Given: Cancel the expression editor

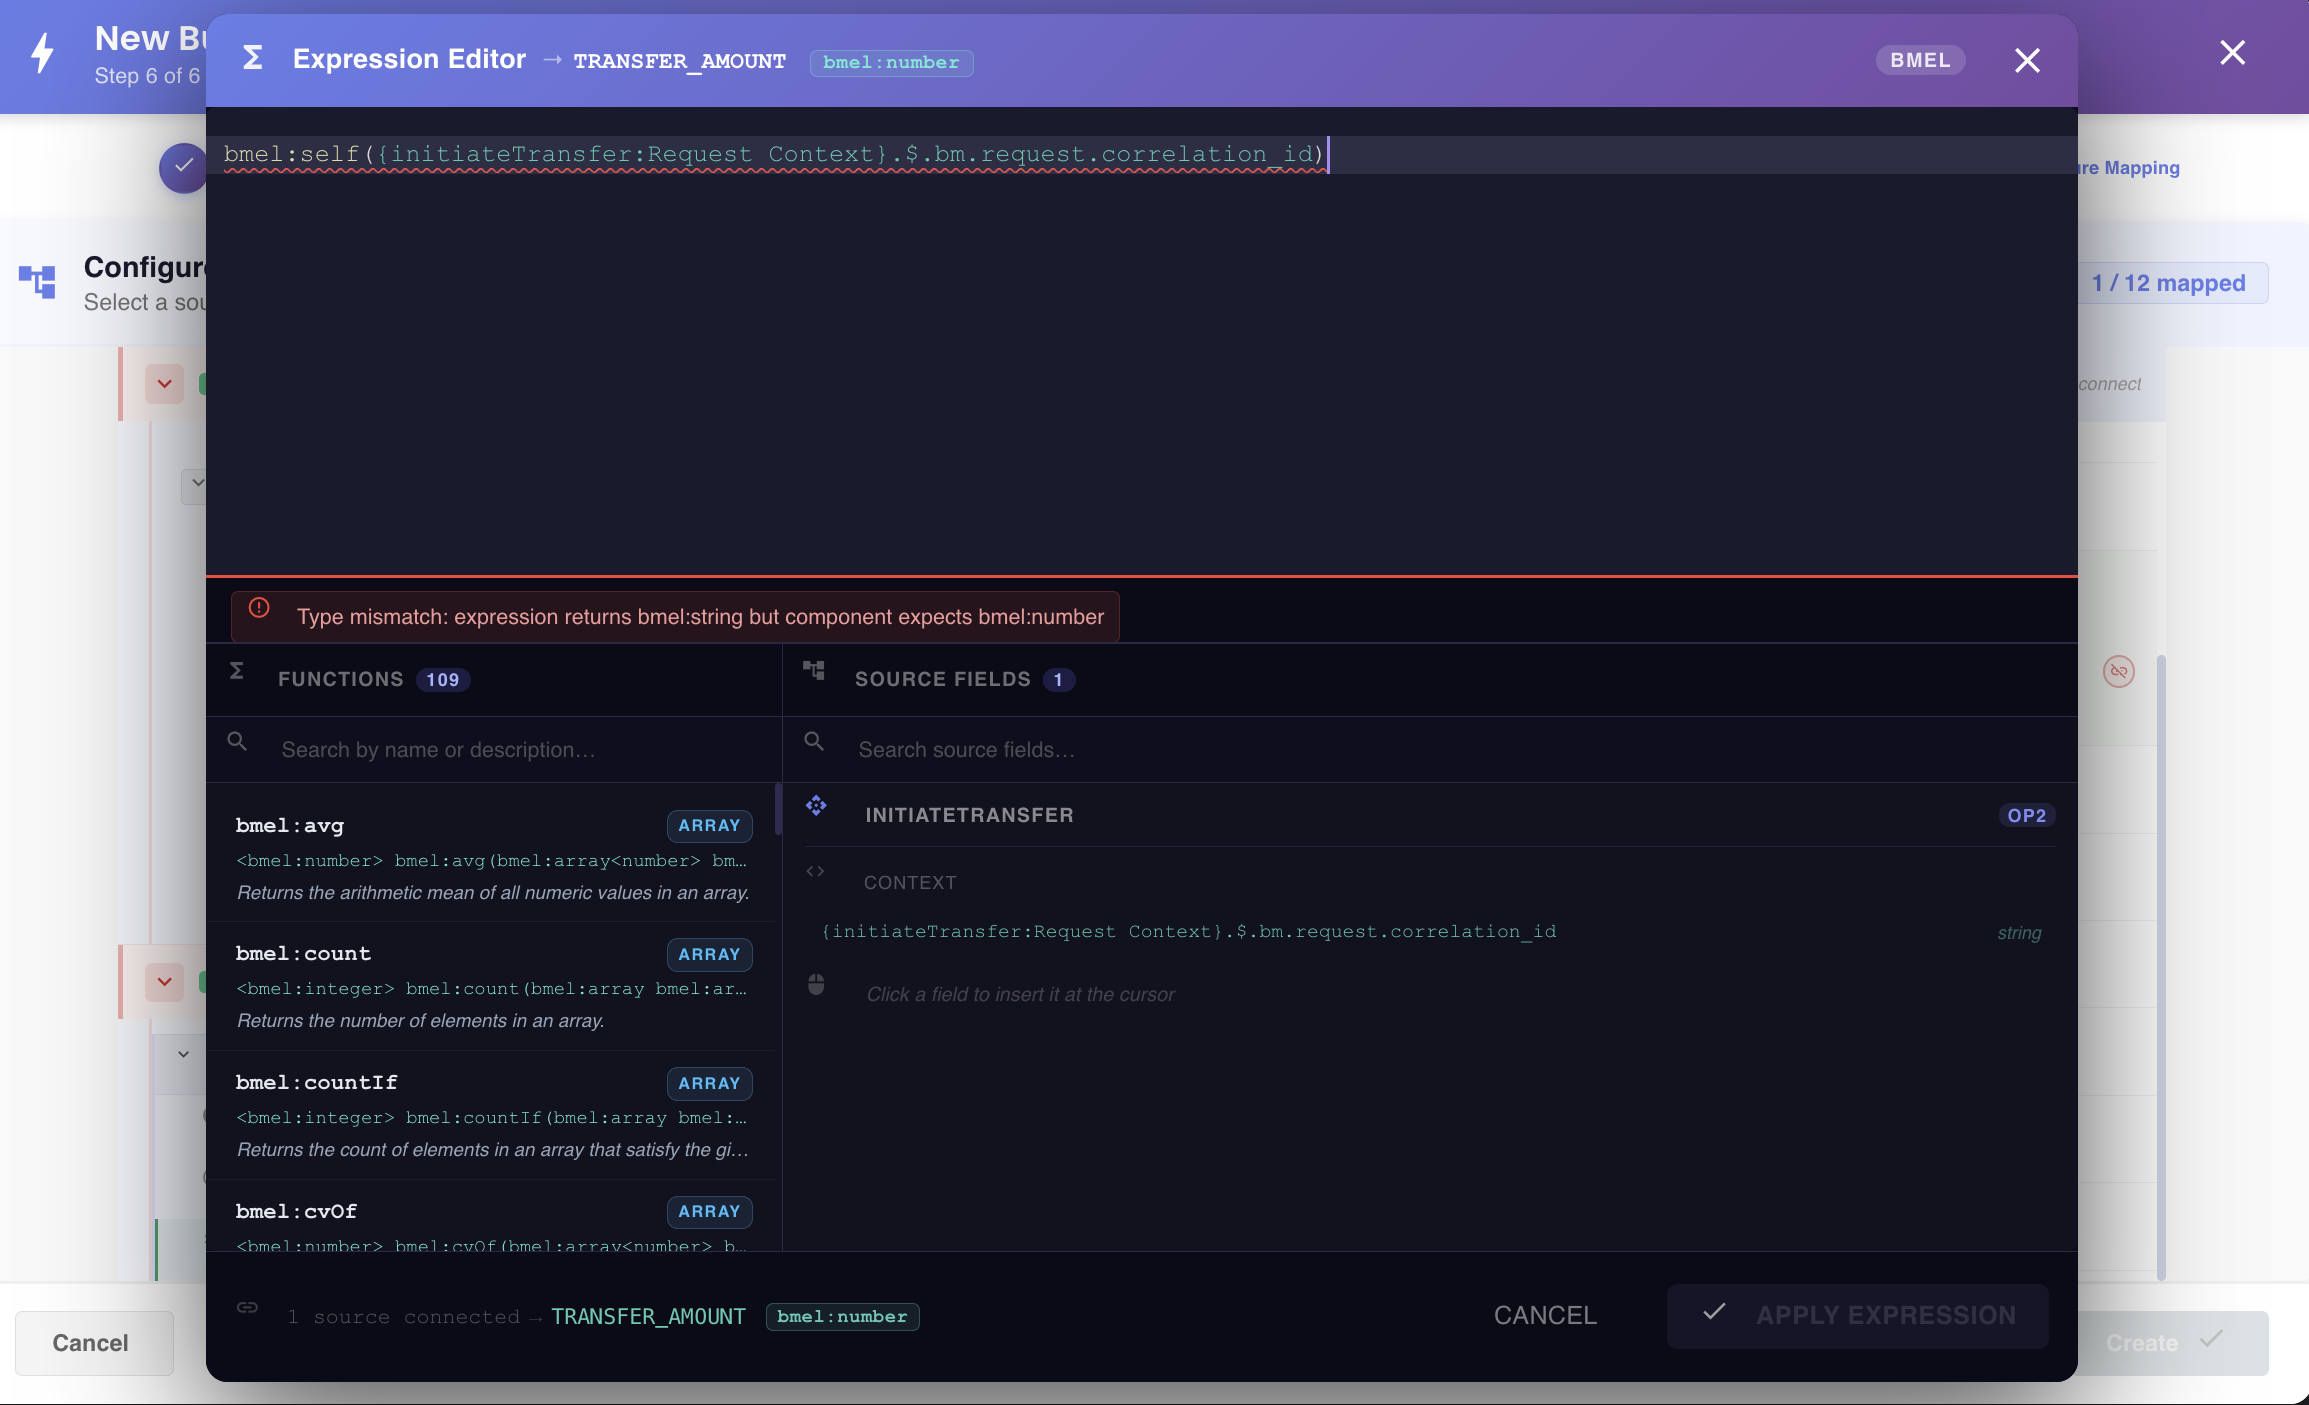Looking at the screenshot, I should click(1545, 1316).
